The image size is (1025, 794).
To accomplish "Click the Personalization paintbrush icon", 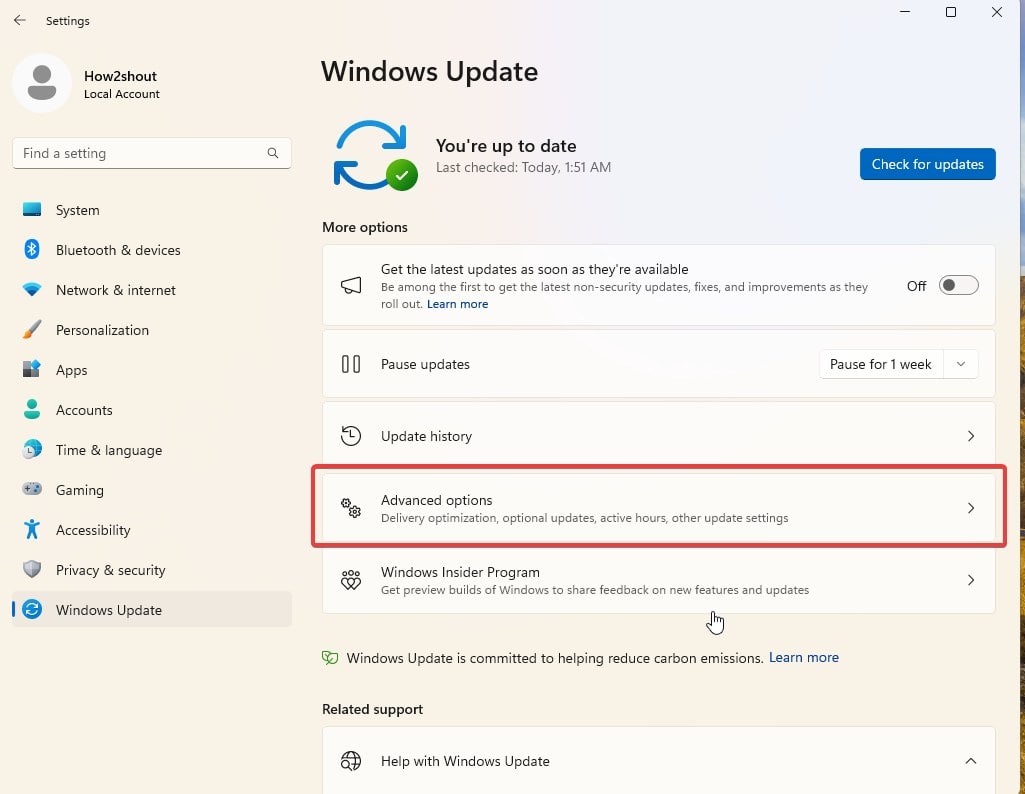I will click(32, 330).
